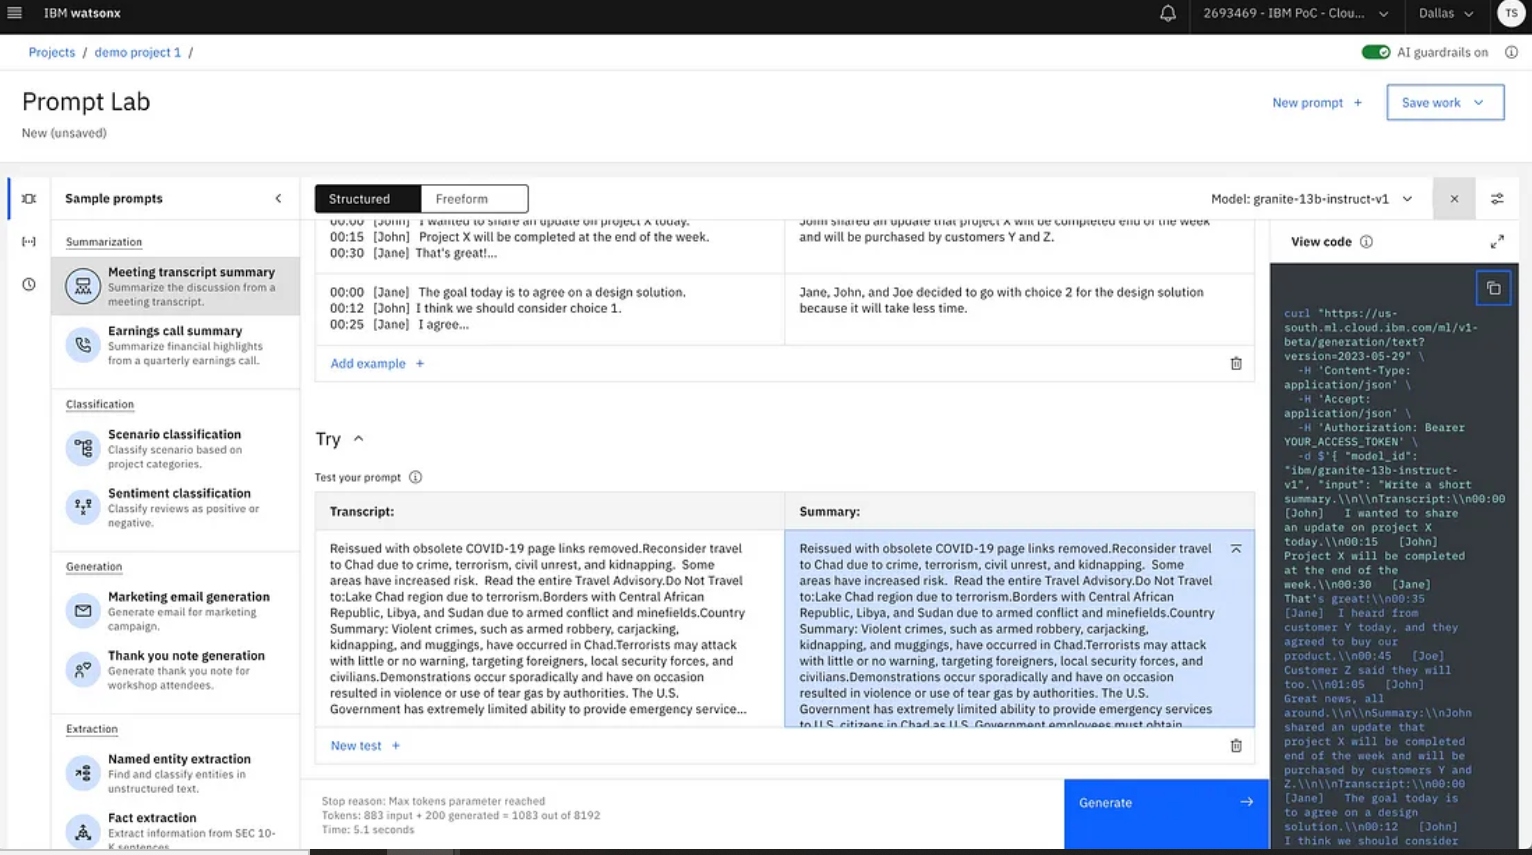
Task: Select Earnings call summary sample prompt
Action: click(175, 345)
